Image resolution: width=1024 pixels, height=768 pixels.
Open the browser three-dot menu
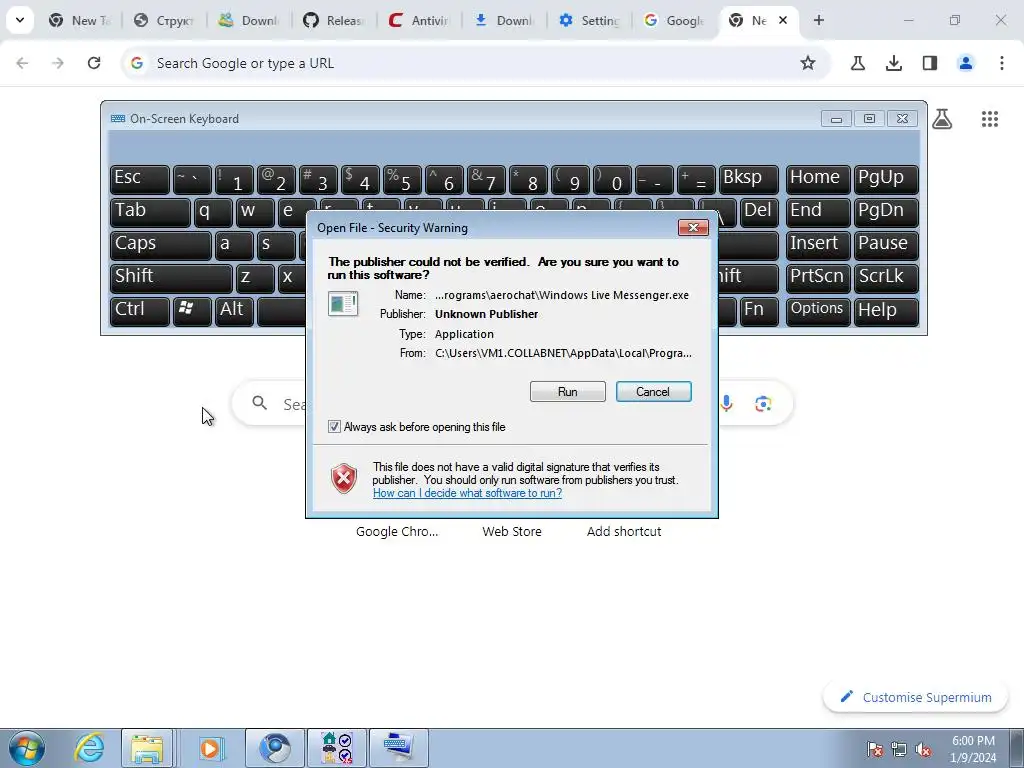click(x=1002, y=63)
